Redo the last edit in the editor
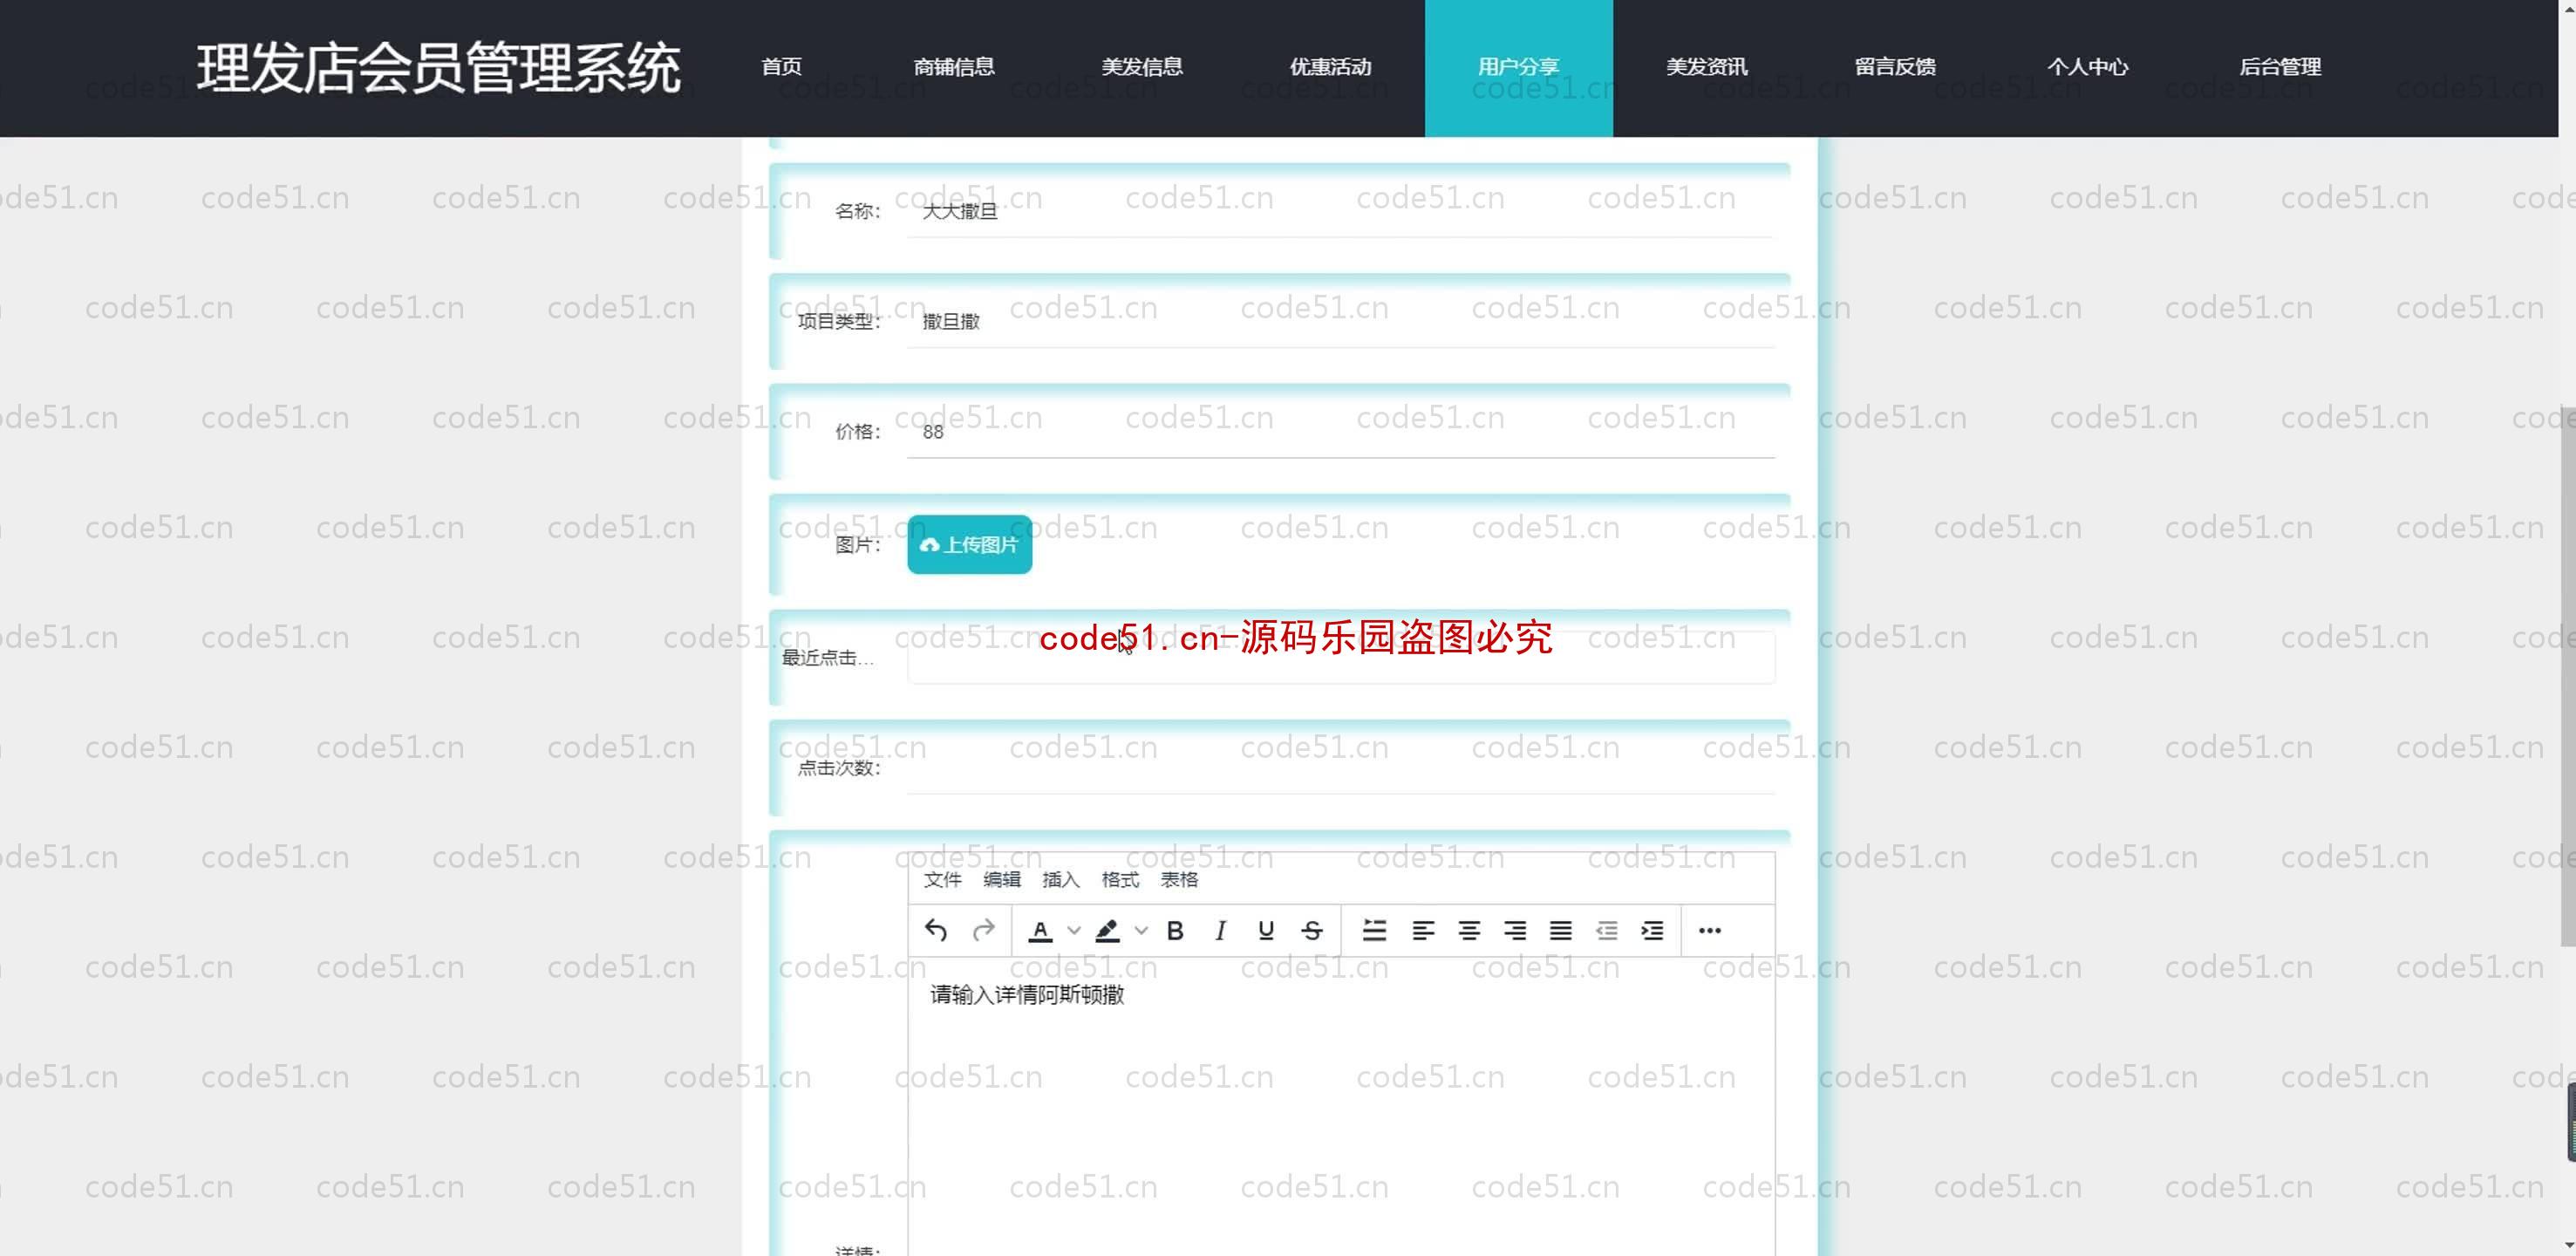Viewport: 2576px width, 1256px height. pyautogui.click(x=983, y=931)
